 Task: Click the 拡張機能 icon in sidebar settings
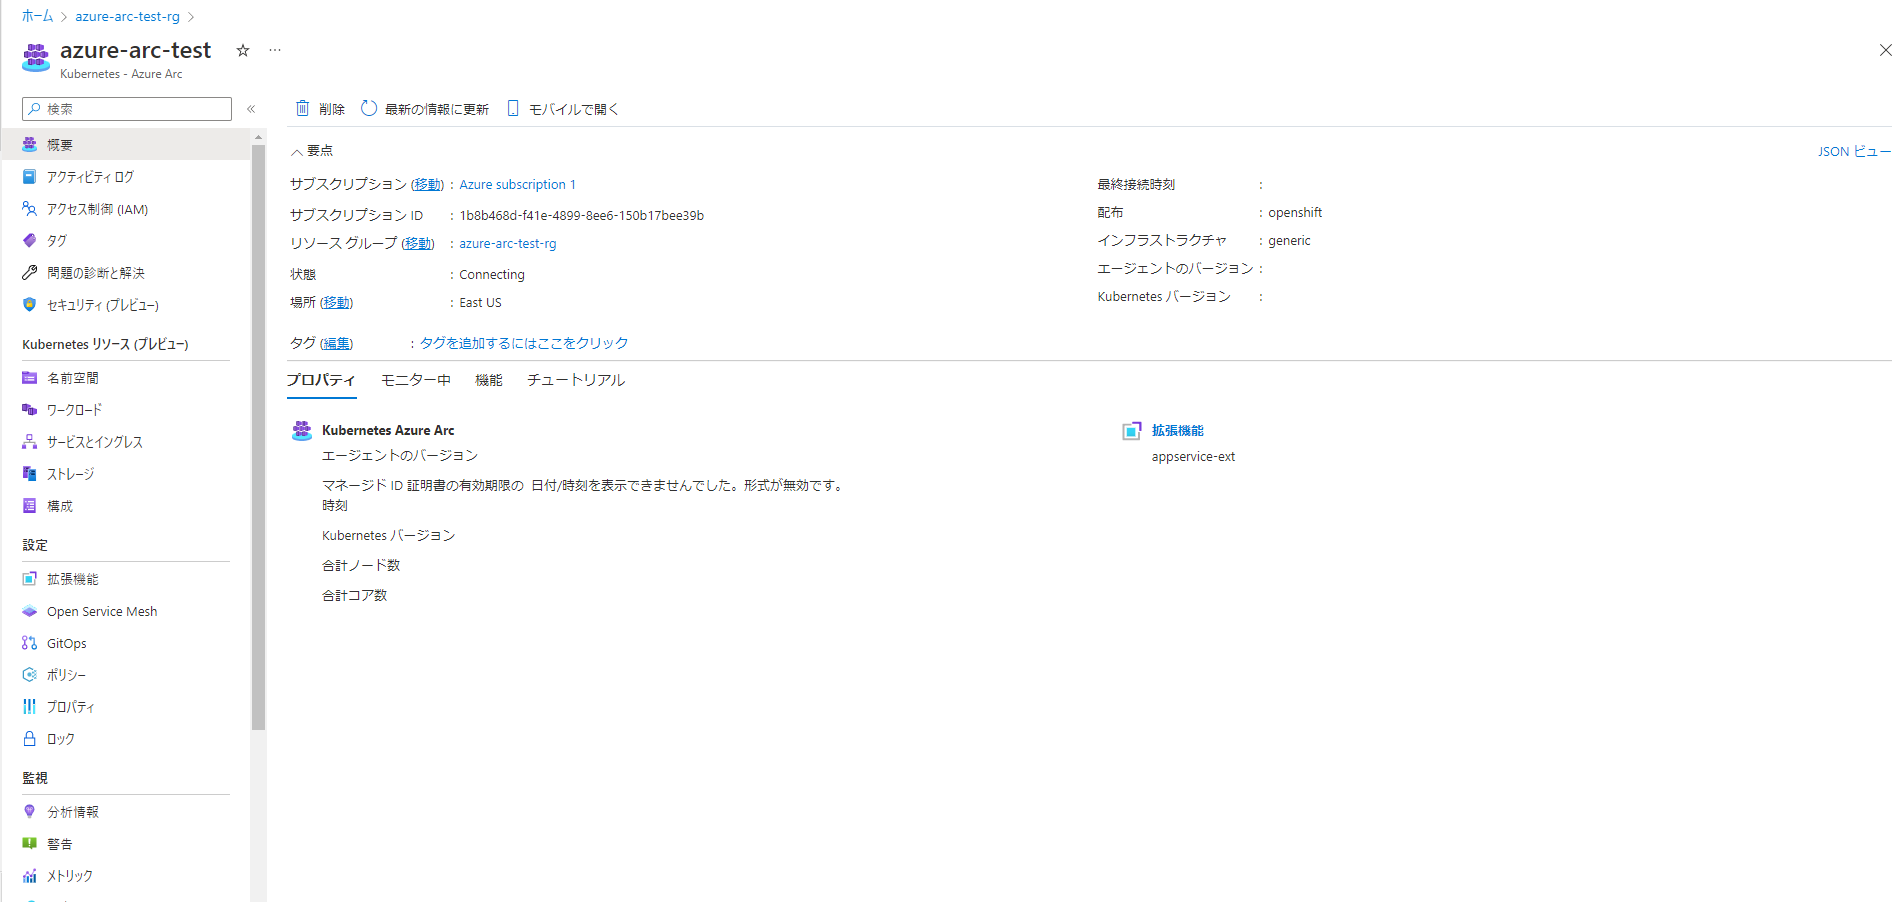30,578
